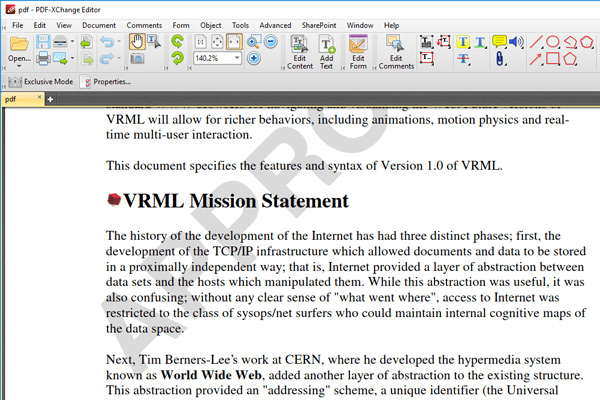The height and width of the screenshot is (400, 600).
Task: Select the Rectangle shape tool
Action: point(553,59)
